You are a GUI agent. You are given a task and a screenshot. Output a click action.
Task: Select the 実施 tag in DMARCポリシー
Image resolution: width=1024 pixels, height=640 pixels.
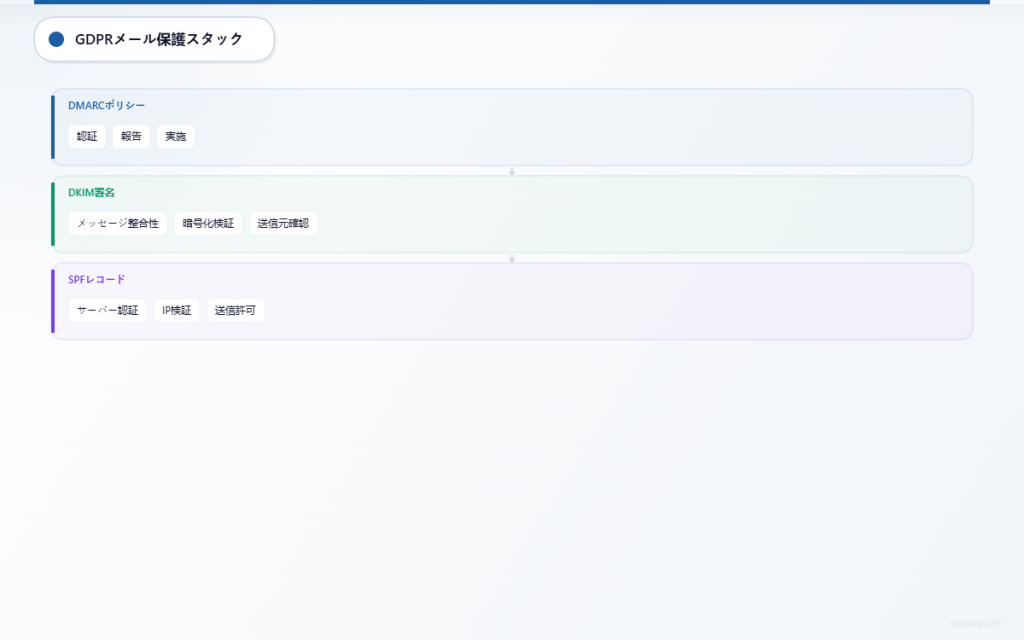click(x=174, y=136)
